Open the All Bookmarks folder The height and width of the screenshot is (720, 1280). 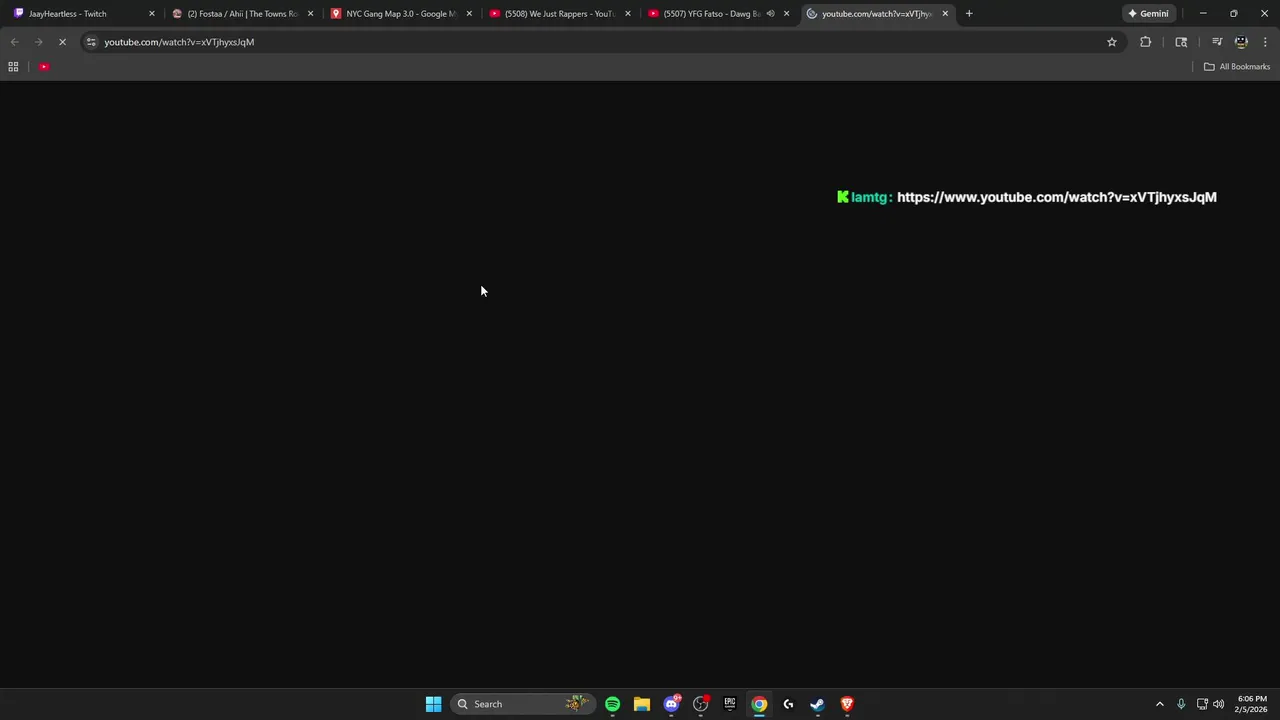pos(1237,67)
